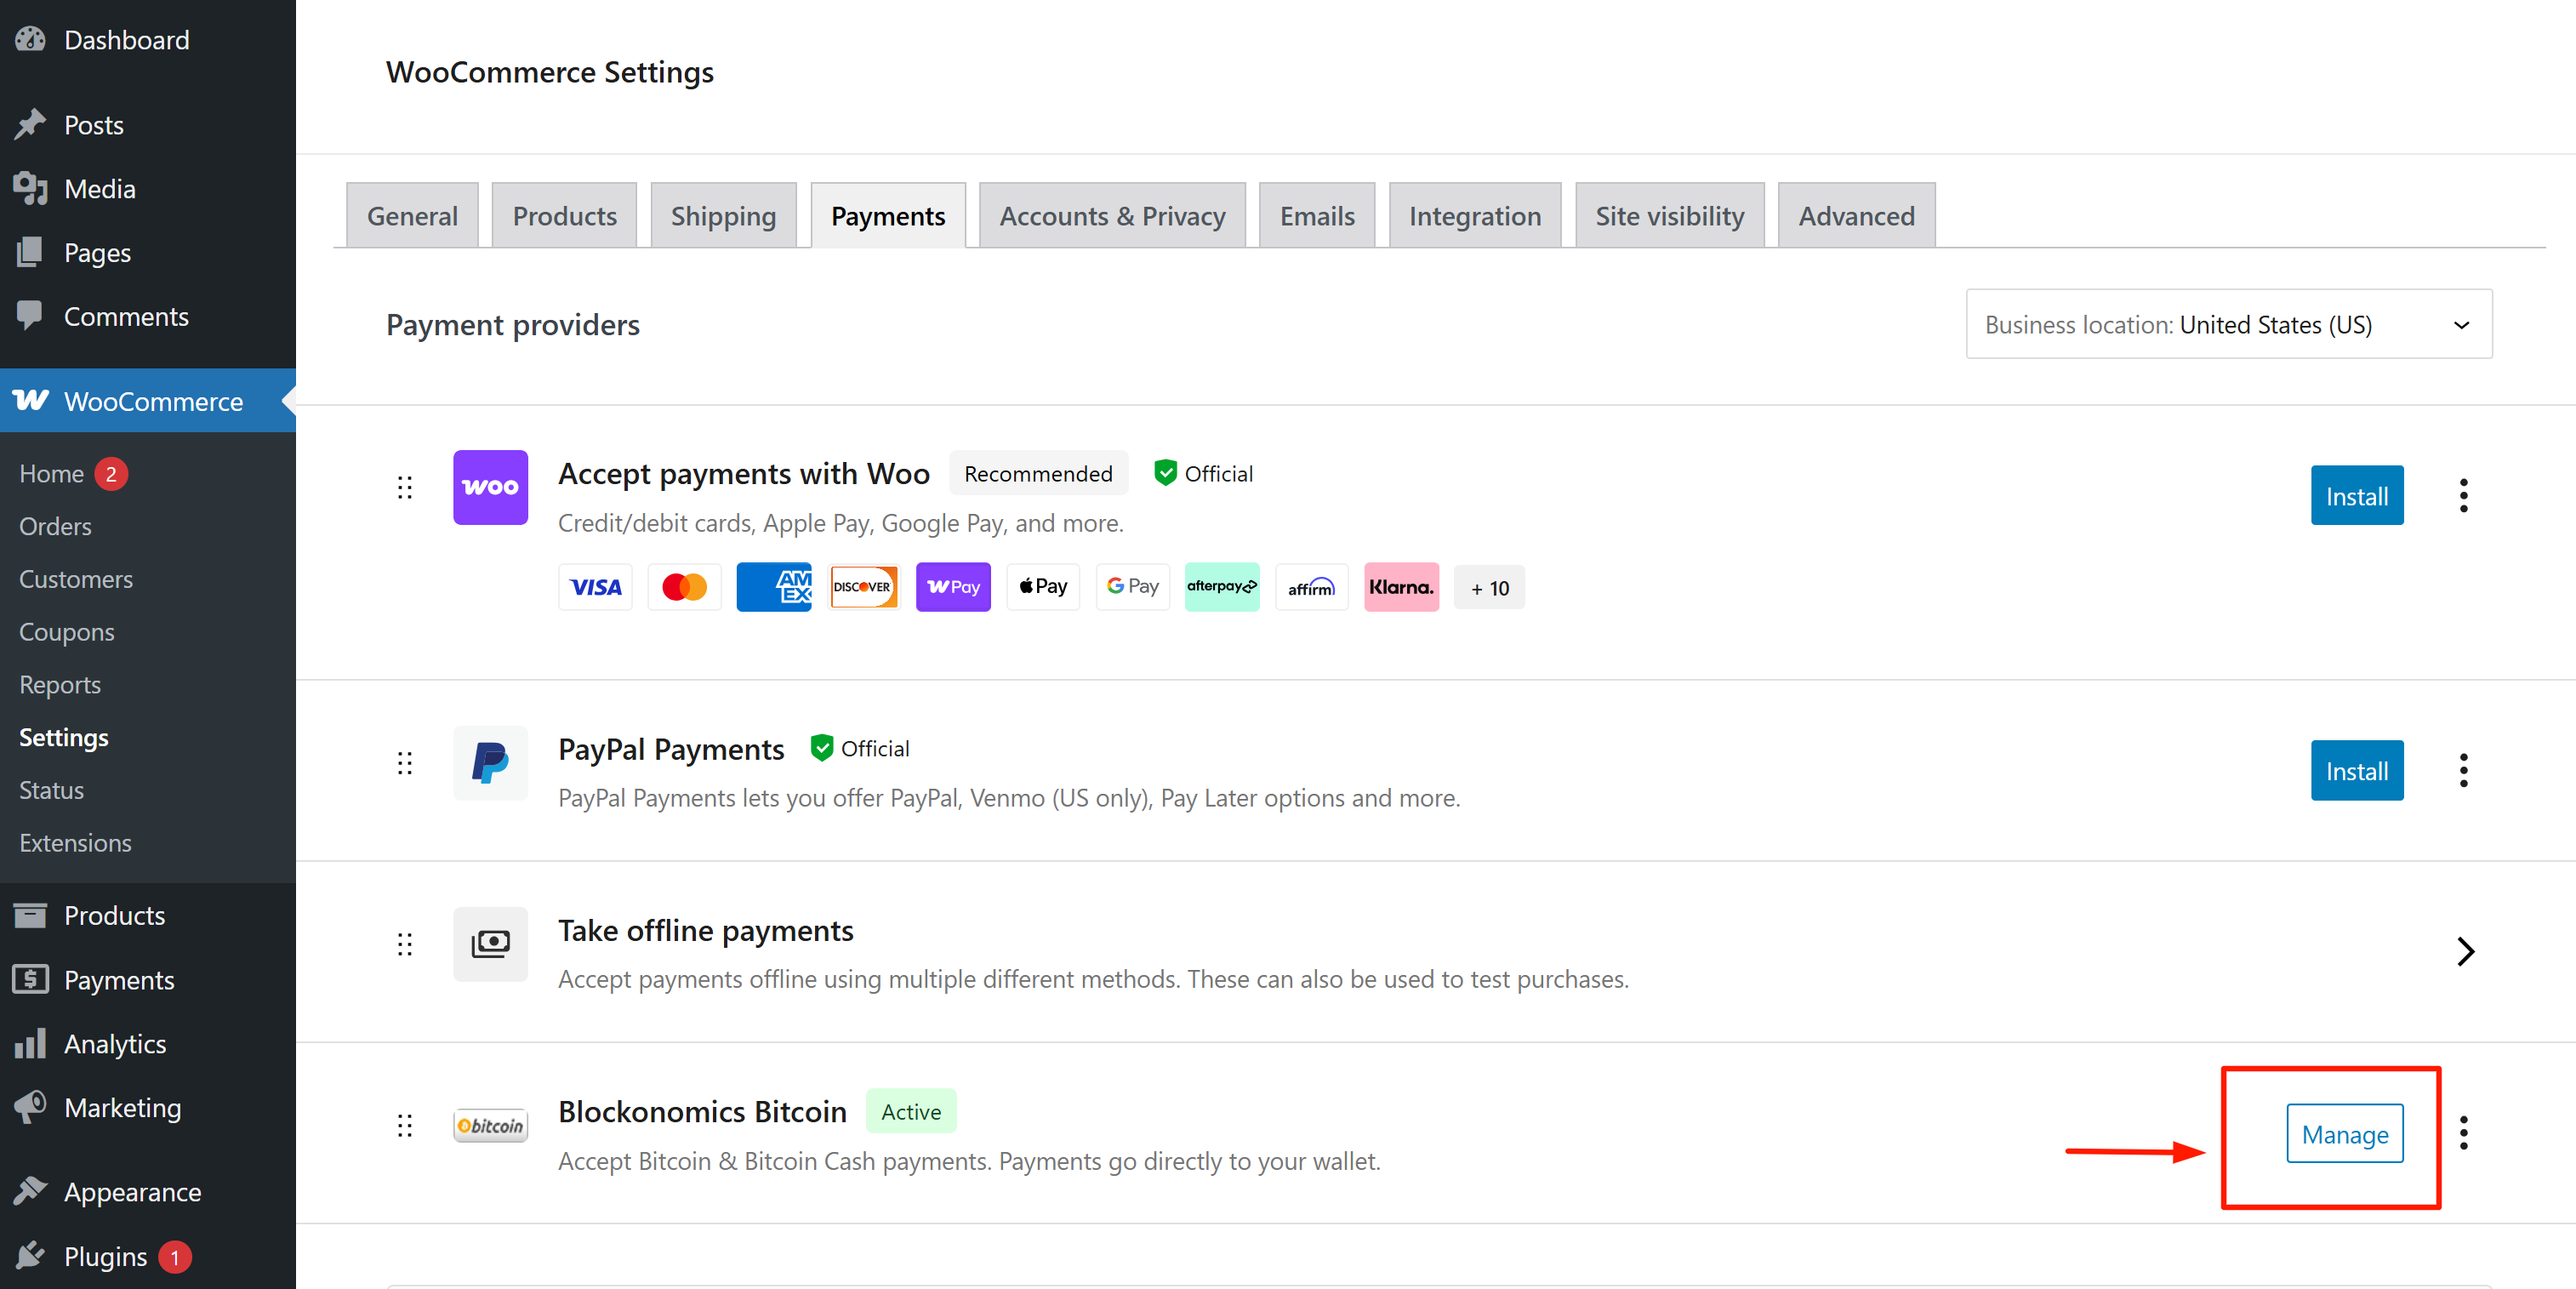The height and width of the screenshot is (1289, 2576).
Task: Expand Take offline payments chevron
Action: pyautogui.click(x=2465, y=951)
